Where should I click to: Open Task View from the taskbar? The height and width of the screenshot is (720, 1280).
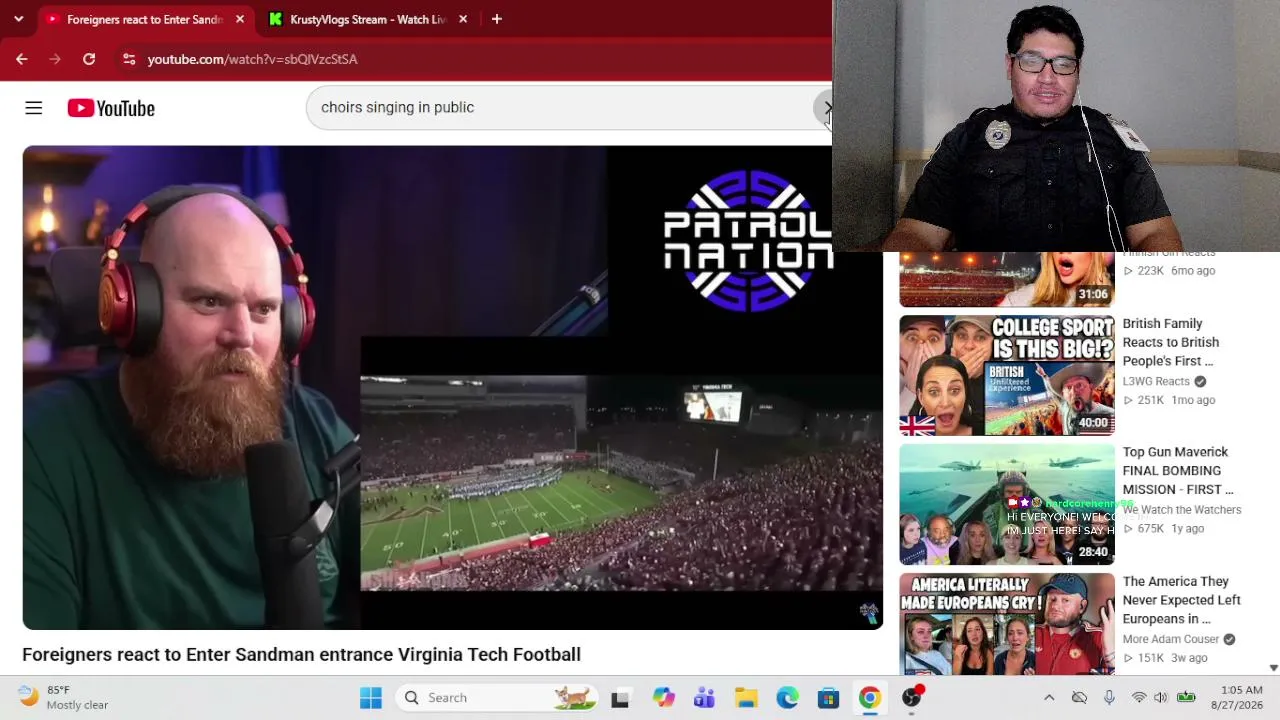coord(620,698)
